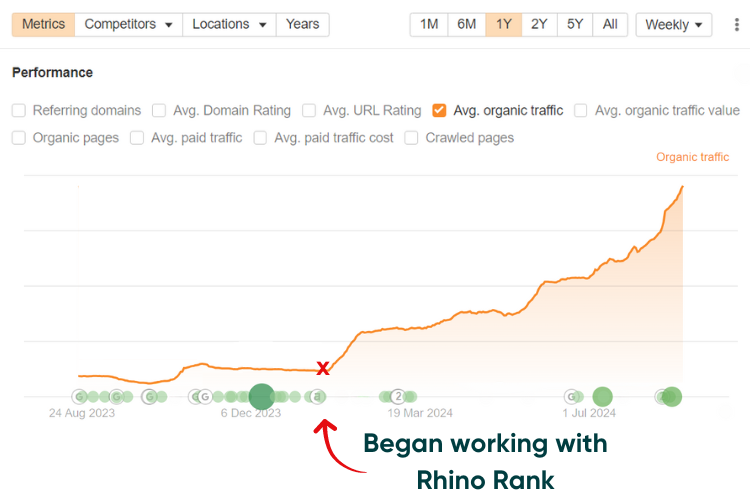
Task: Click the first Google update marker near 24 Aug 2023
Action: [x=79, y=397]
